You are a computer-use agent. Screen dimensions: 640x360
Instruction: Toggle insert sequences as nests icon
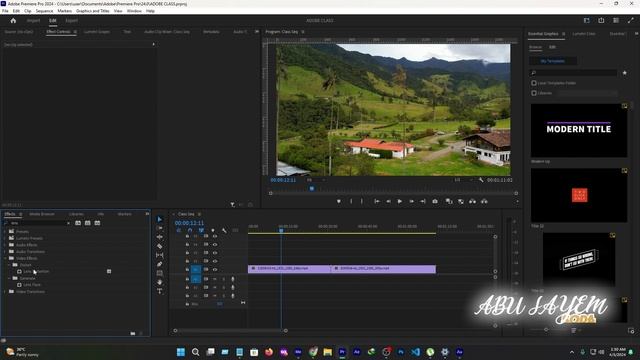click(x=178, y=230)
